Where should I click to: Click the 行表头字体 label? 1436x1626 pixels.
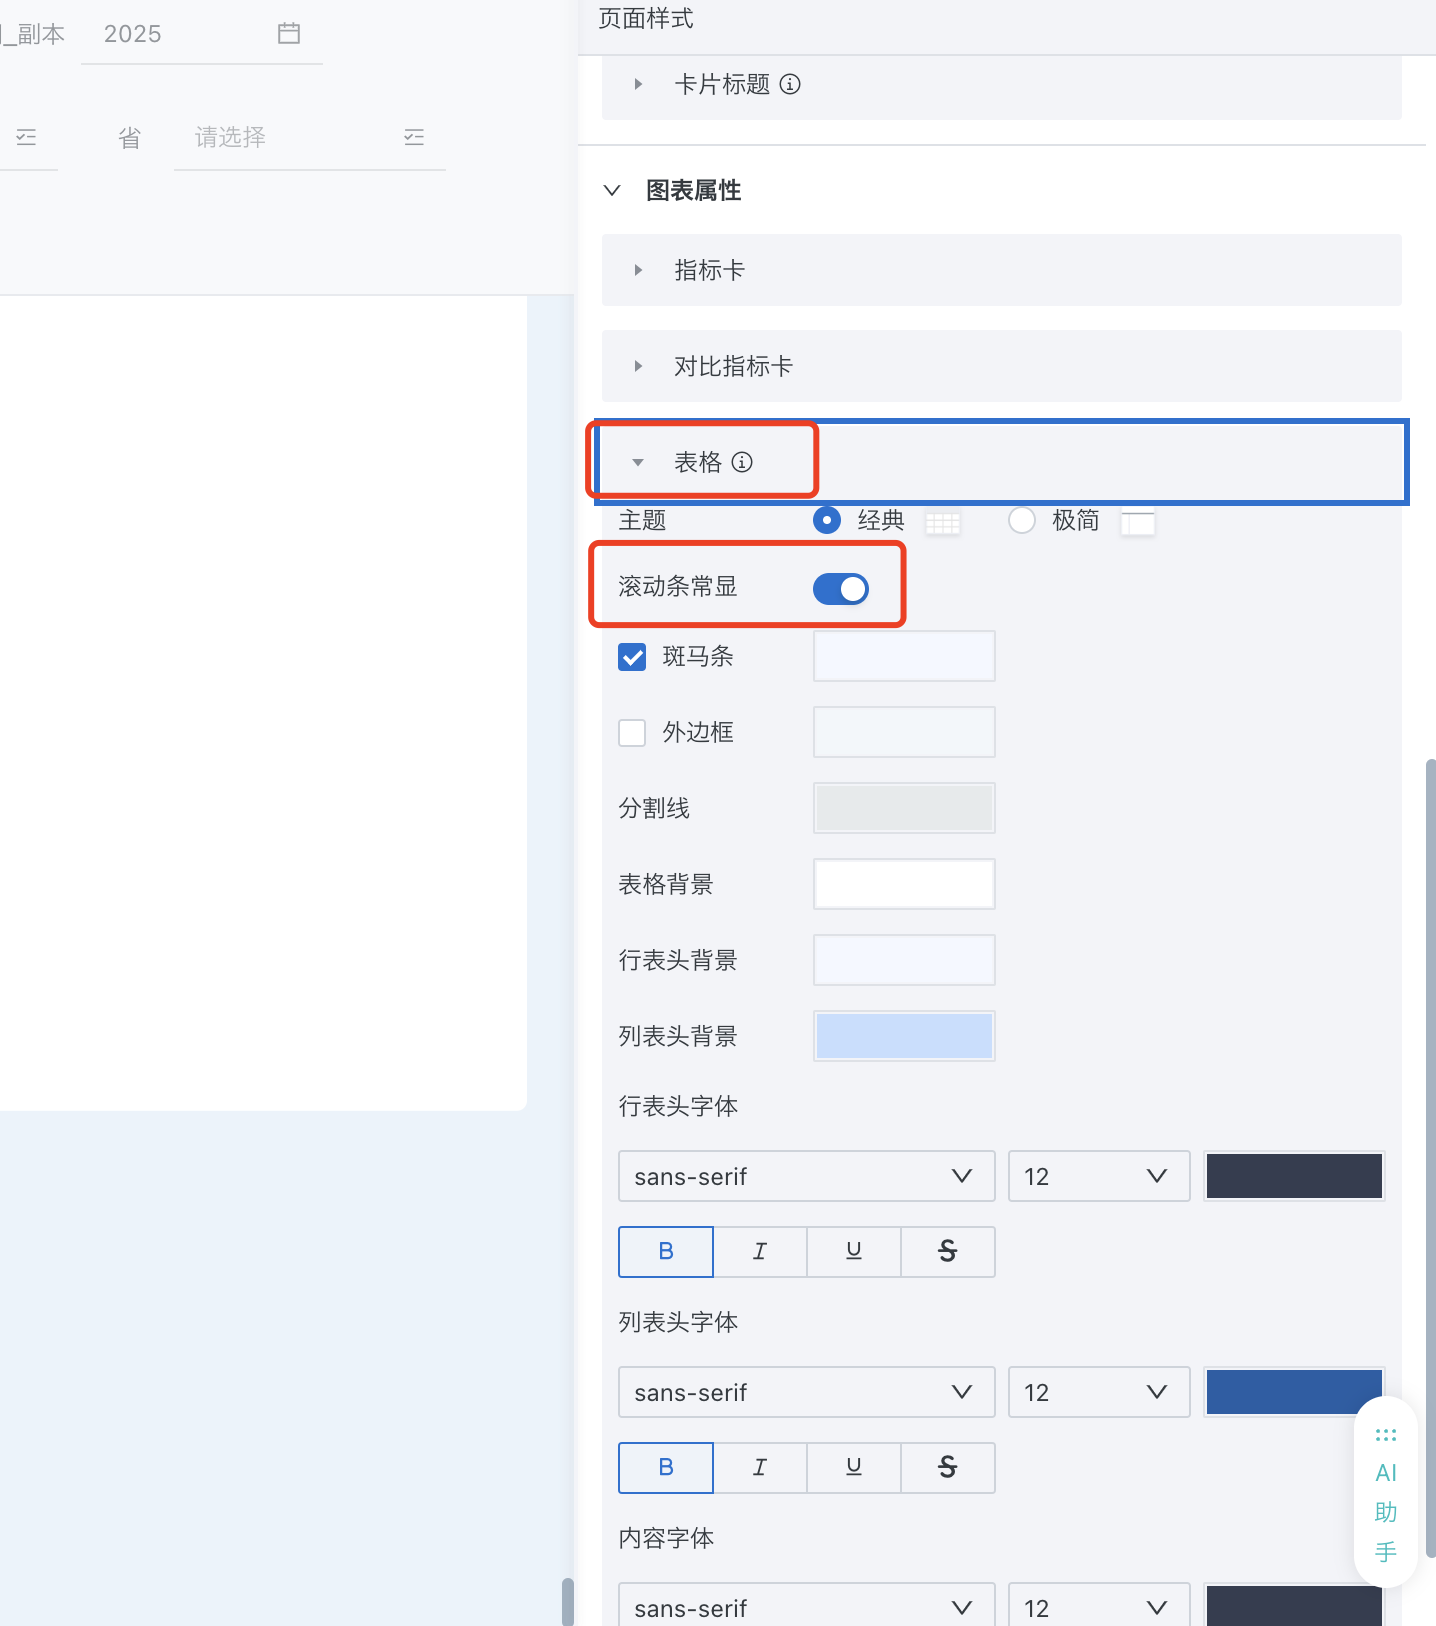678,1106
